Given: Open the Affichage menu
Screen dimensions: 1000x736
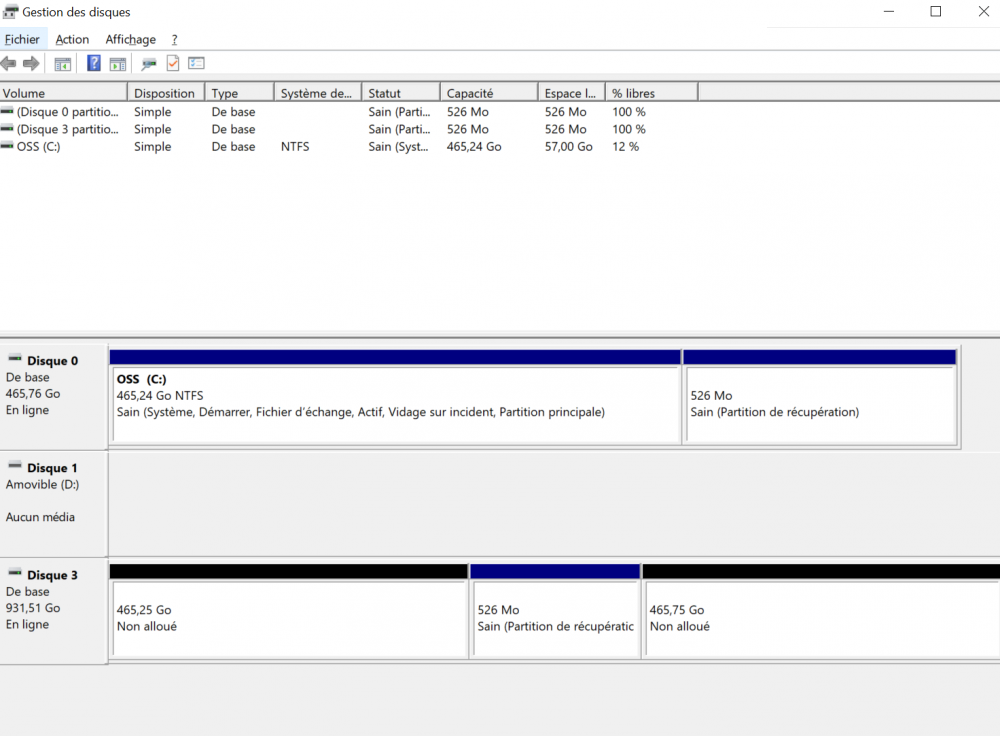Looking at the screenshot, I should (131, 39).
